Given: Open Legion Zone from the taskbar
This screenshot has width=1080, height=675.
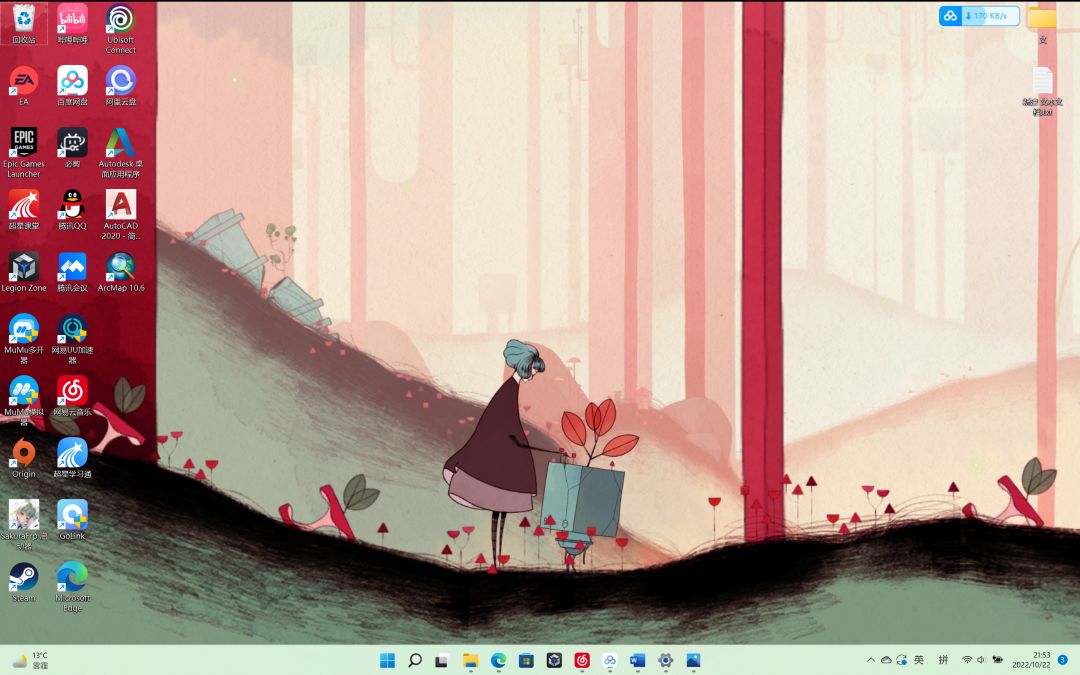Looking at the screenshot, I should 554,661.
